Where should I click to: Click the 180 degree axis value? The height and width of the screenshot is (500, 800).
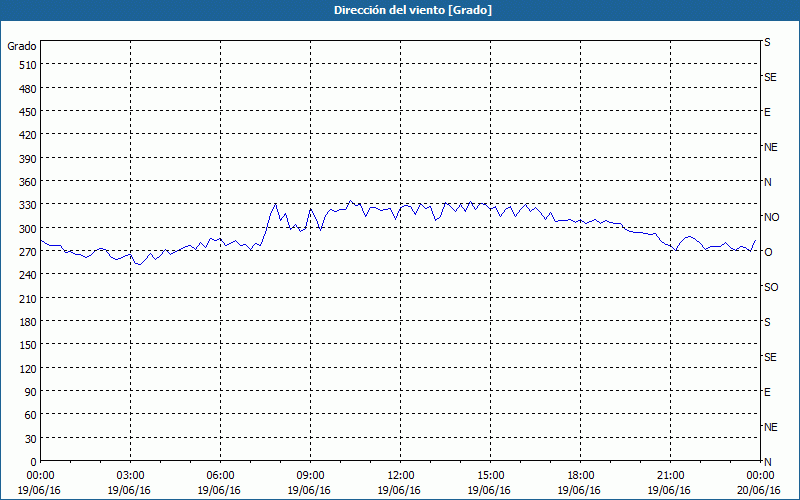(27, 321)
